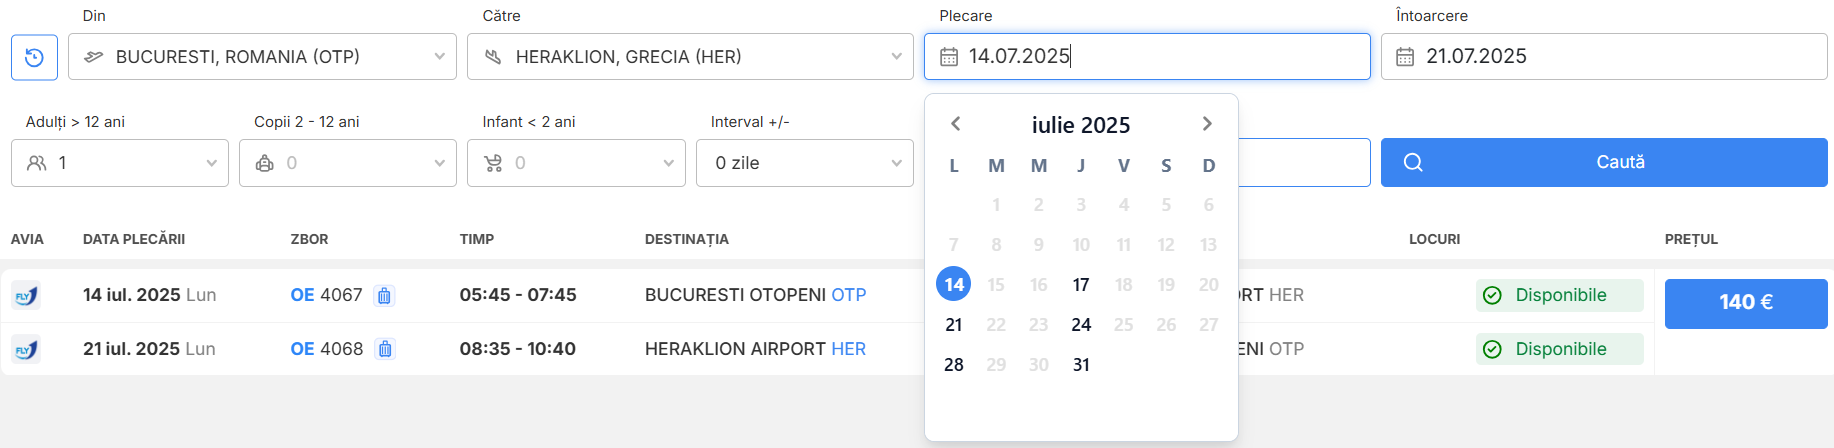This screenshot has height=448, width=1834.
Task: Click the Întoarcere return date field
Action: point(1620,57)
